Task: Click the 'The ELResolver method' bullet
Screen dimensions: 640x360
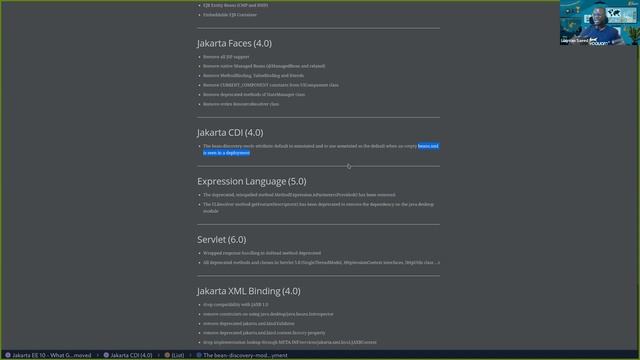Action: (x=318, y=208)
